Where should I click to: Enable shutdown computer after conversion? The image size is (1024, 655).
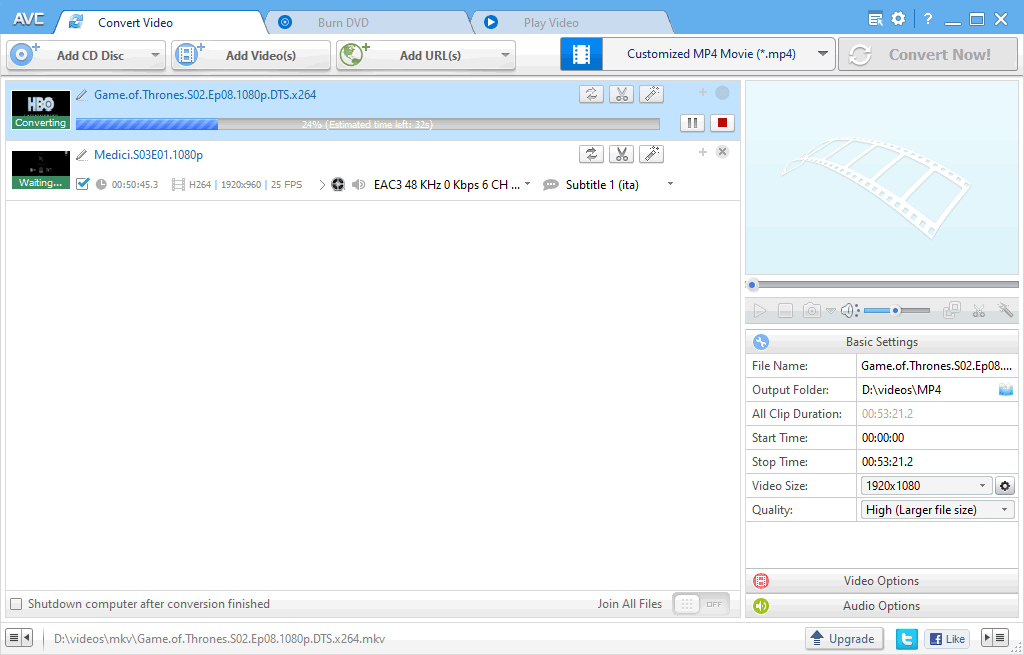point(16,604)
